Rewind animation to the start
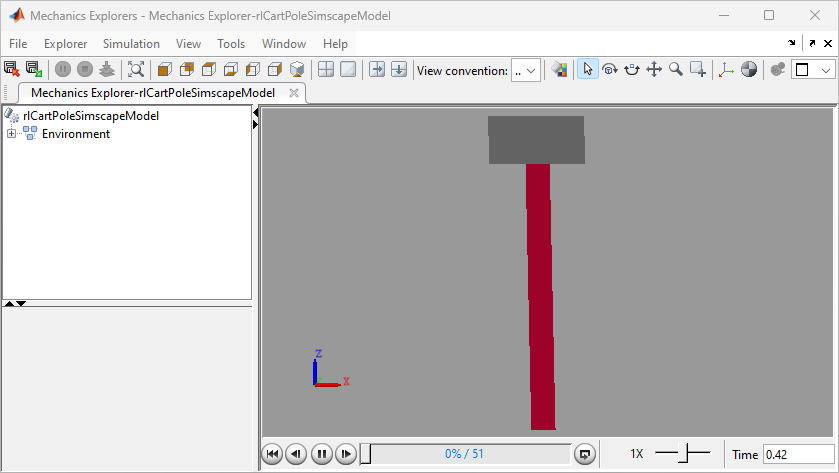The height and width of the screenshot is (473, 839). click(271, 454)
